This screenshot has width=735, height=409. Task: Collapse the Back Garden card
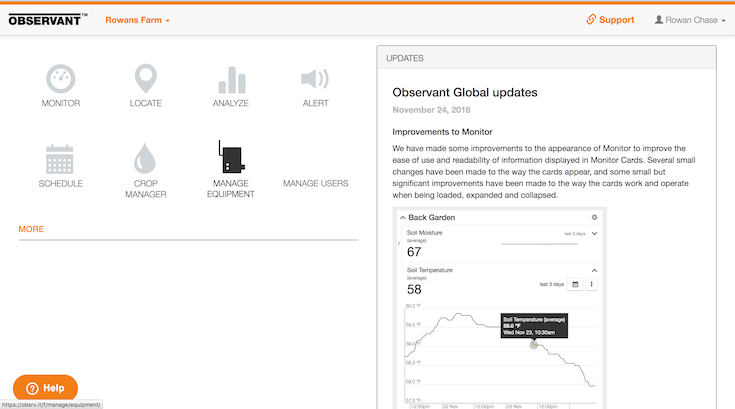[402, 217]
